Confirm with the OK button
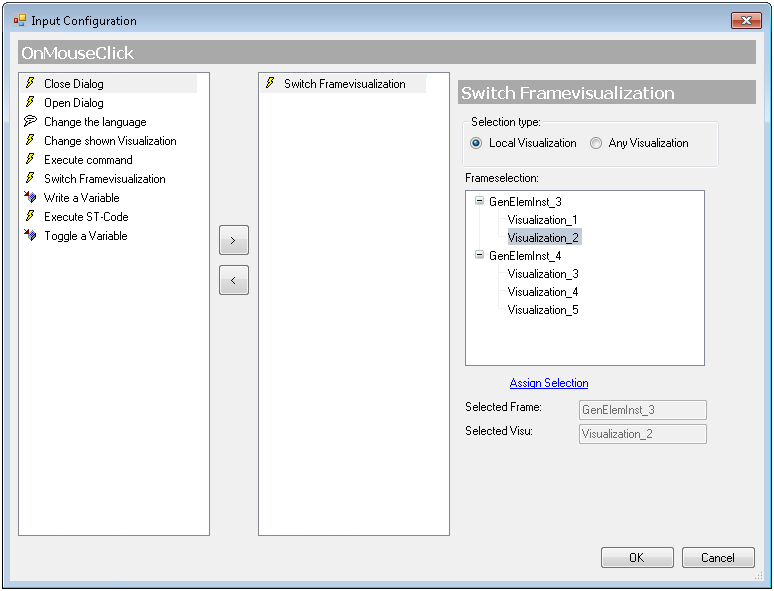The image size is (774, 591). [637, 557]
